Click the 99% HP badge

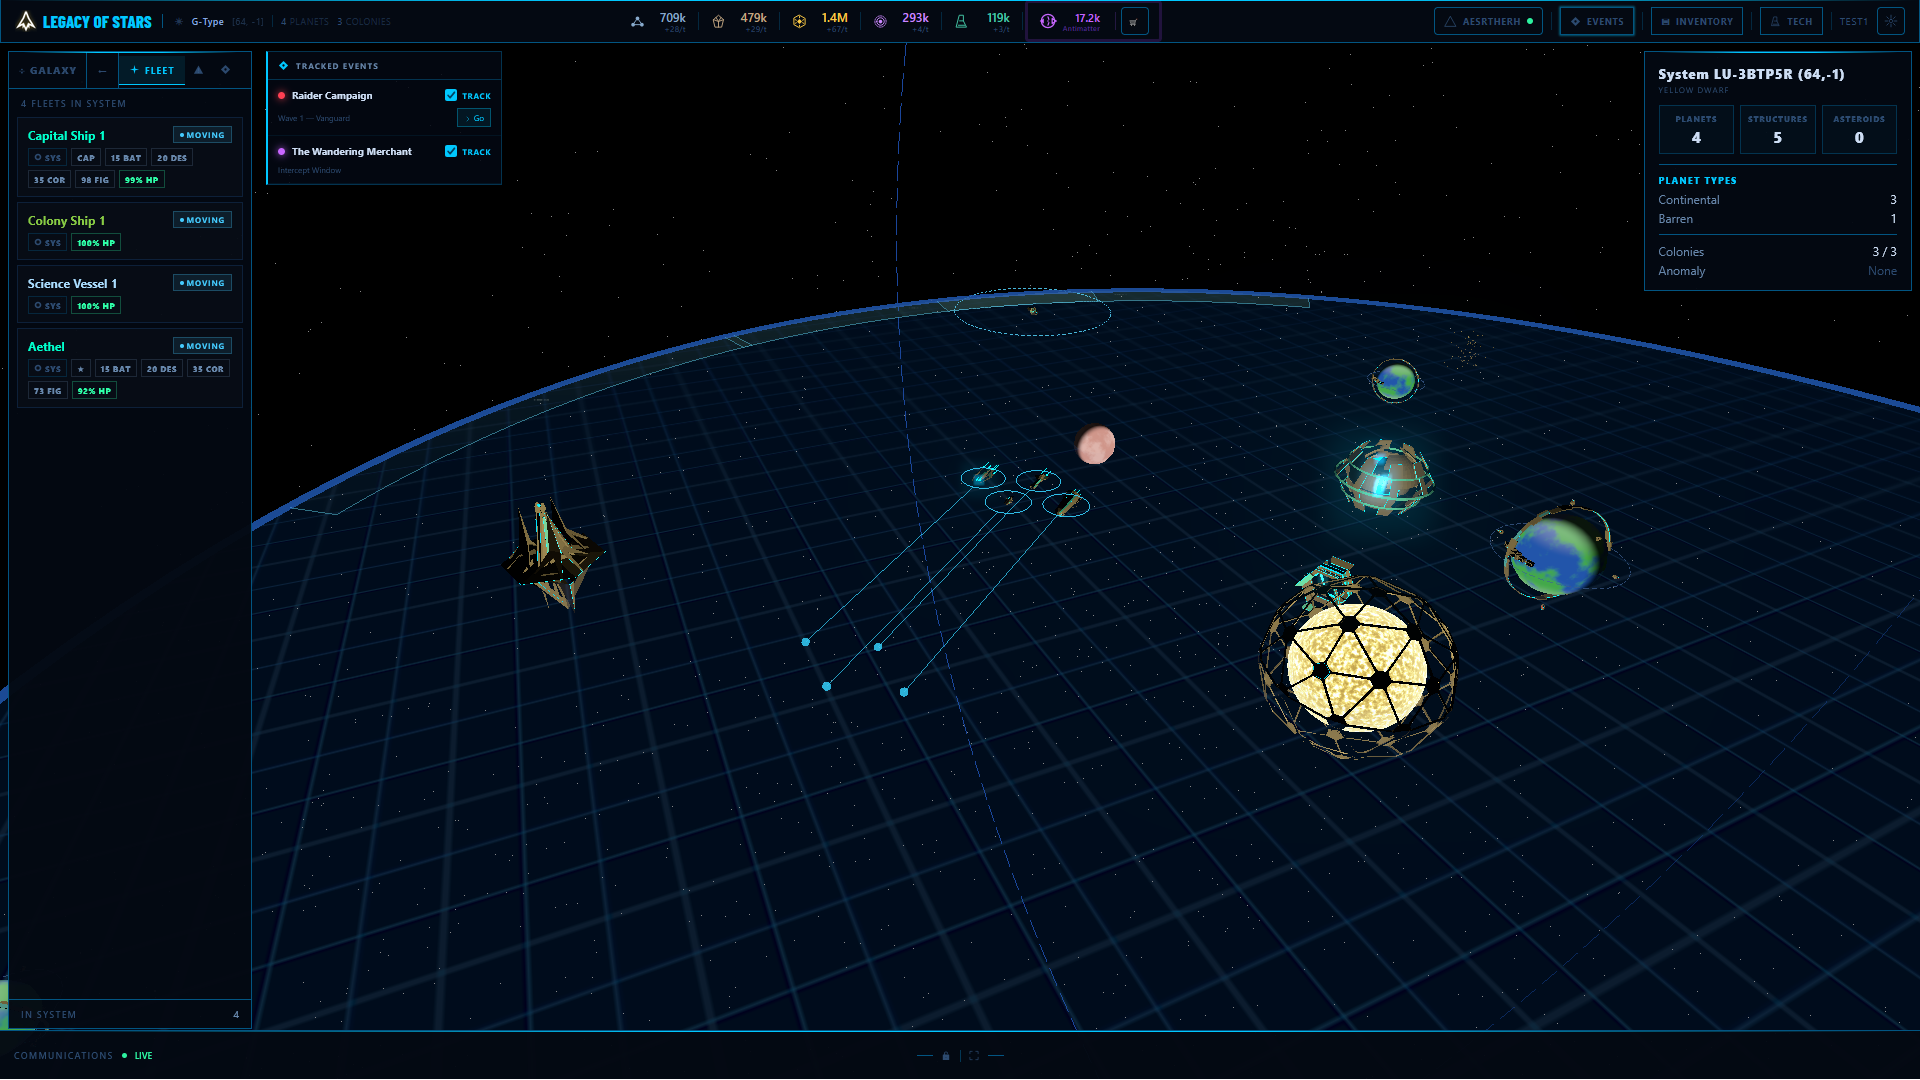point(141,180)
